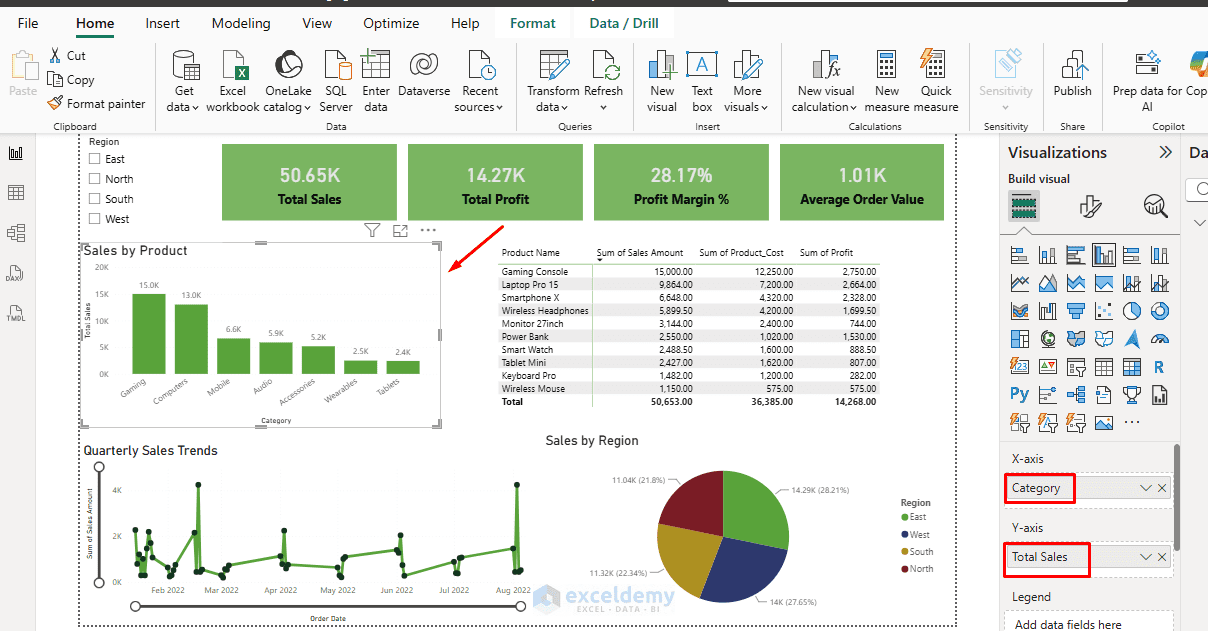The height and width of the screenshot is (631, 1208).
Task: Click the East legend color marker
Action: click(905, 517)
